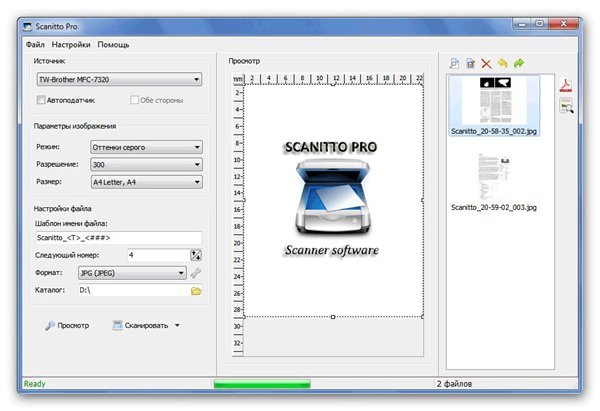Viewport: 600px width, 411px height.
Task: Click the yellow rotate left arrow
Action: coord(502,63)
